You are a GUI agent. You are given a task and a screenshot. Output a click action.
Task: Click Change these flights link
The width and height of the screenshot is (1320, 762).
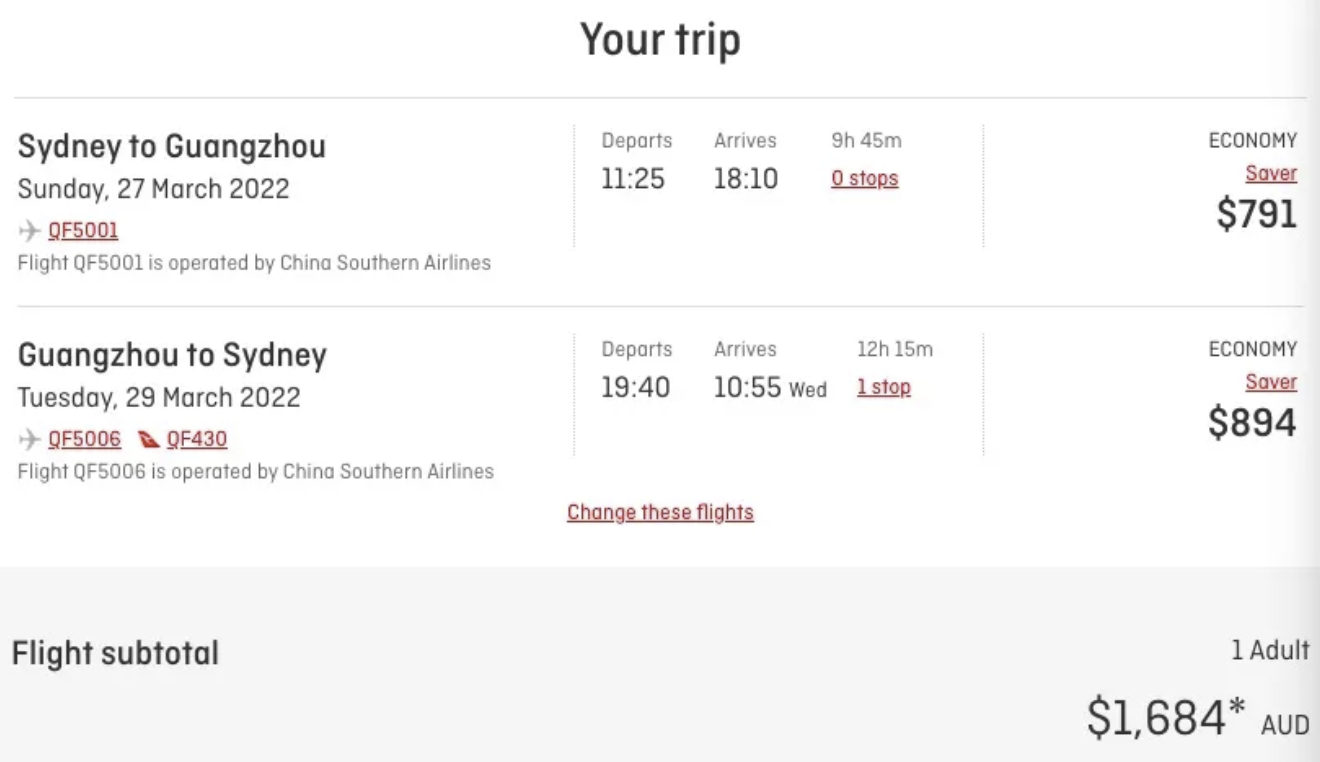coord(660,512)
